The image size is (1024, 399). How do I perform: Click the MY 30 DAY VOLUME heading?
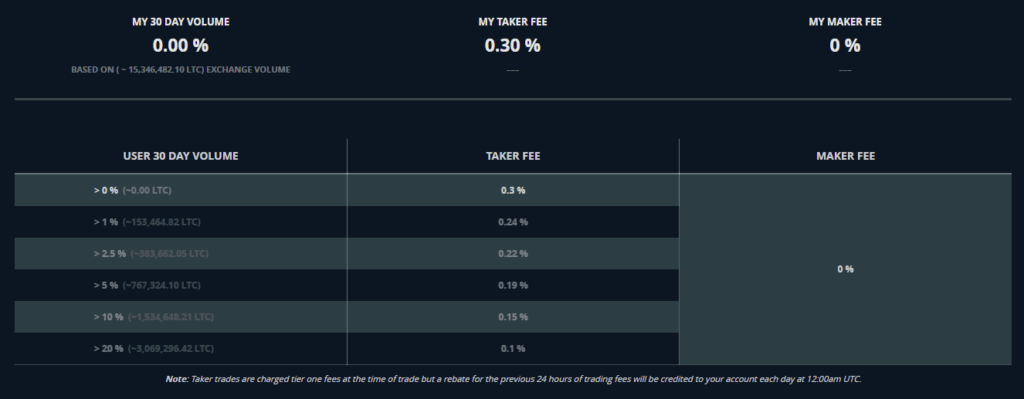click(181, 22)
